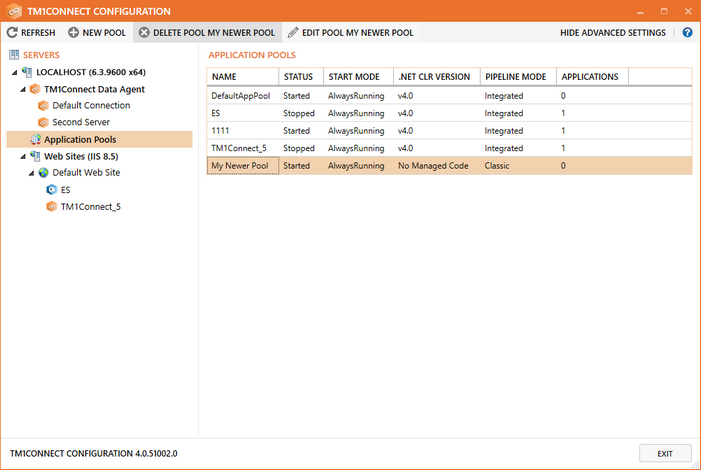Minimize the TM1Connect Configuration window
The height and width of the screenshot is (470, 701).
tap(640, 12)
